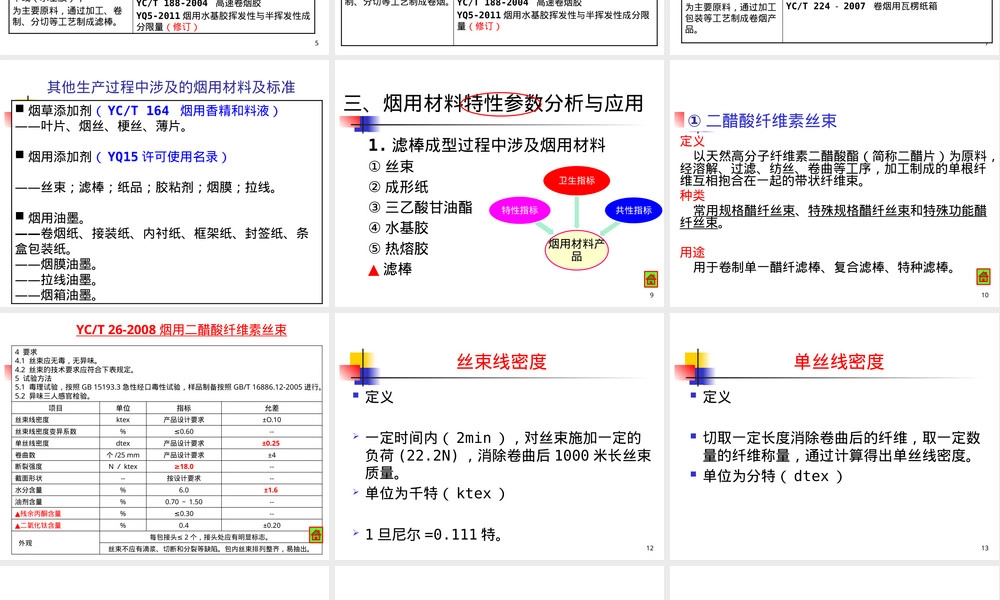Click the bullet 单位为分特（dtex）

tap(772, 476)
